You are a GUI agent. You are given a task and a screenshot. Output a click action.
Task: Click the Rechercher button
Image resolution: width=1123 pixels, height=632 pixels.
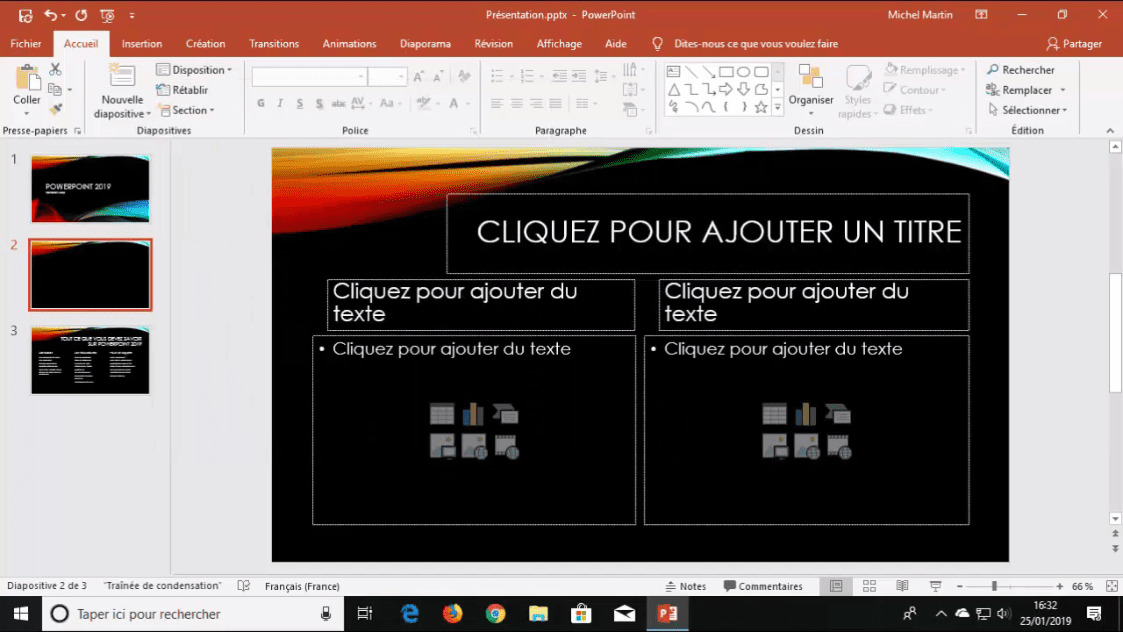coord(1021,70)
